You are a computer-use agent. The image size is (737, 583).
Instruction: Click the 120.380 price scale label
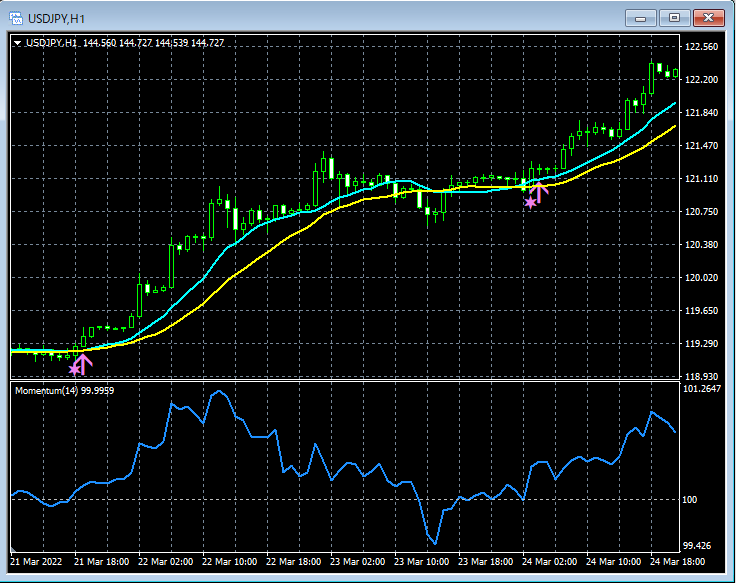[x=702, y=244]
